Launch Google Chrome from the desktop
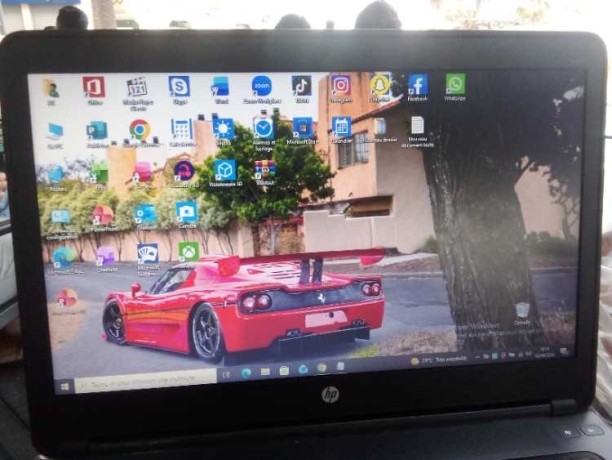The height and width of the screenshot is (460, 612). (x=140, y=134)
